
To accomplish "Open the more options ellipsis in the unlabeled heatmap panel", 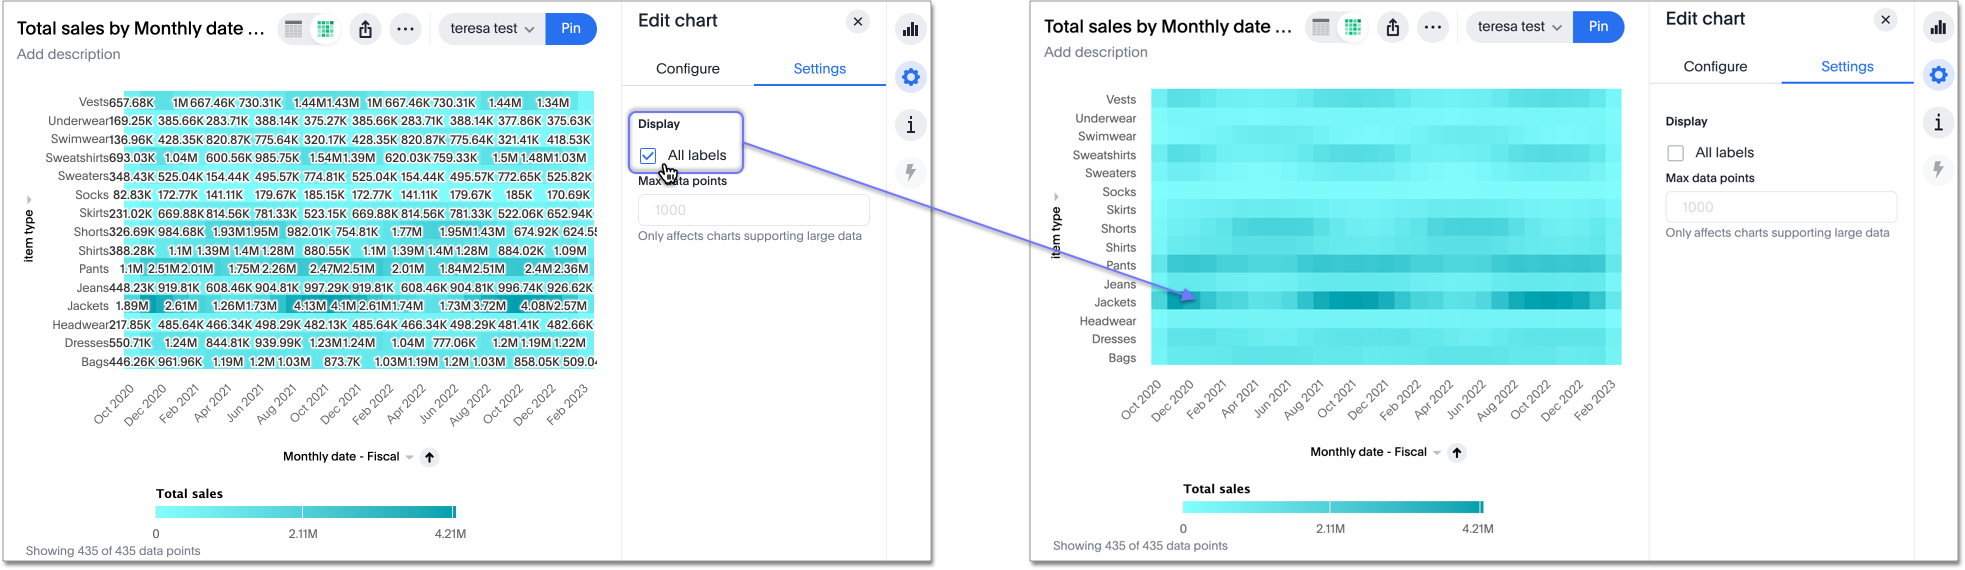I will [1433, 27].
